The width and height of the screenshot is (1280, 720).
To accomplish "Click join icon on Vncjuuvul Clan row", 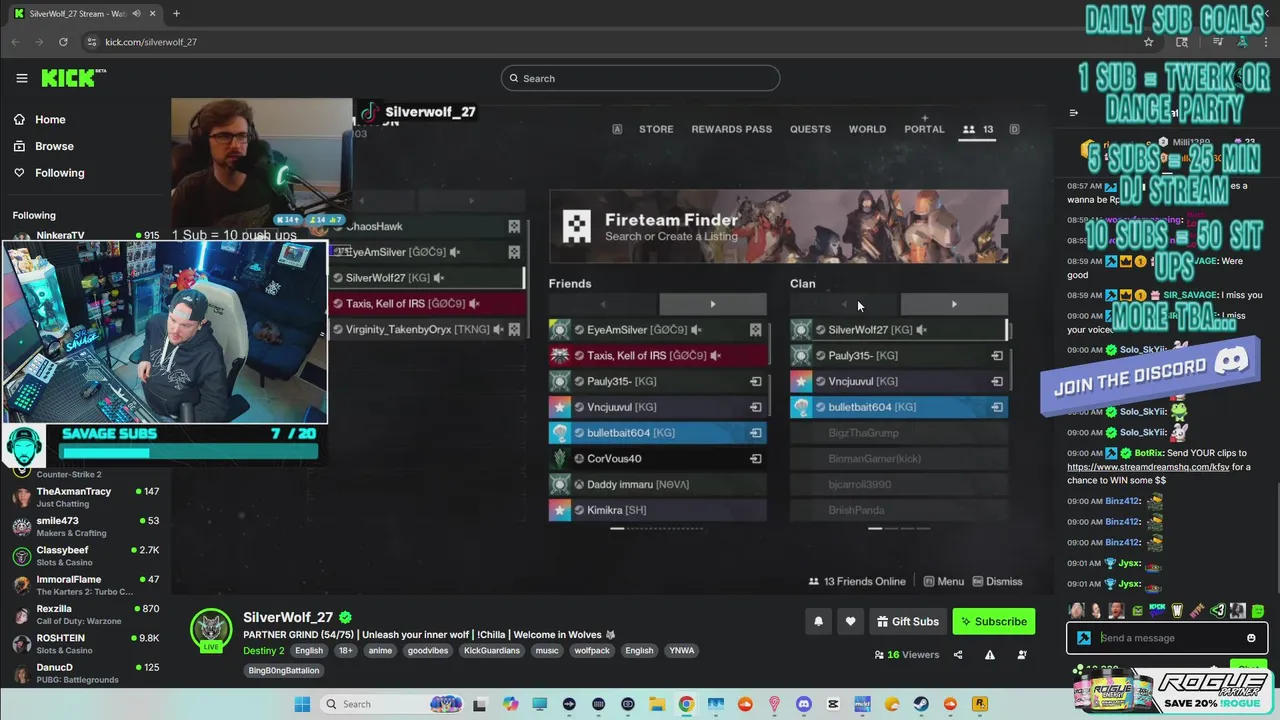I will (x=997, y=381).
